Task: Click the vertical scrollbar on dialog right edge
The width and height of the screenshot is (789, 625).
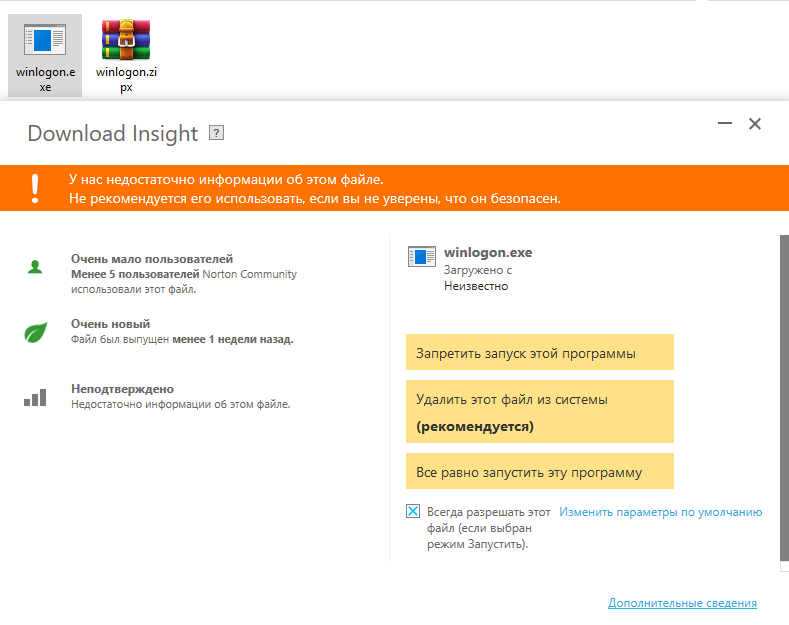Action: point(783,400)
